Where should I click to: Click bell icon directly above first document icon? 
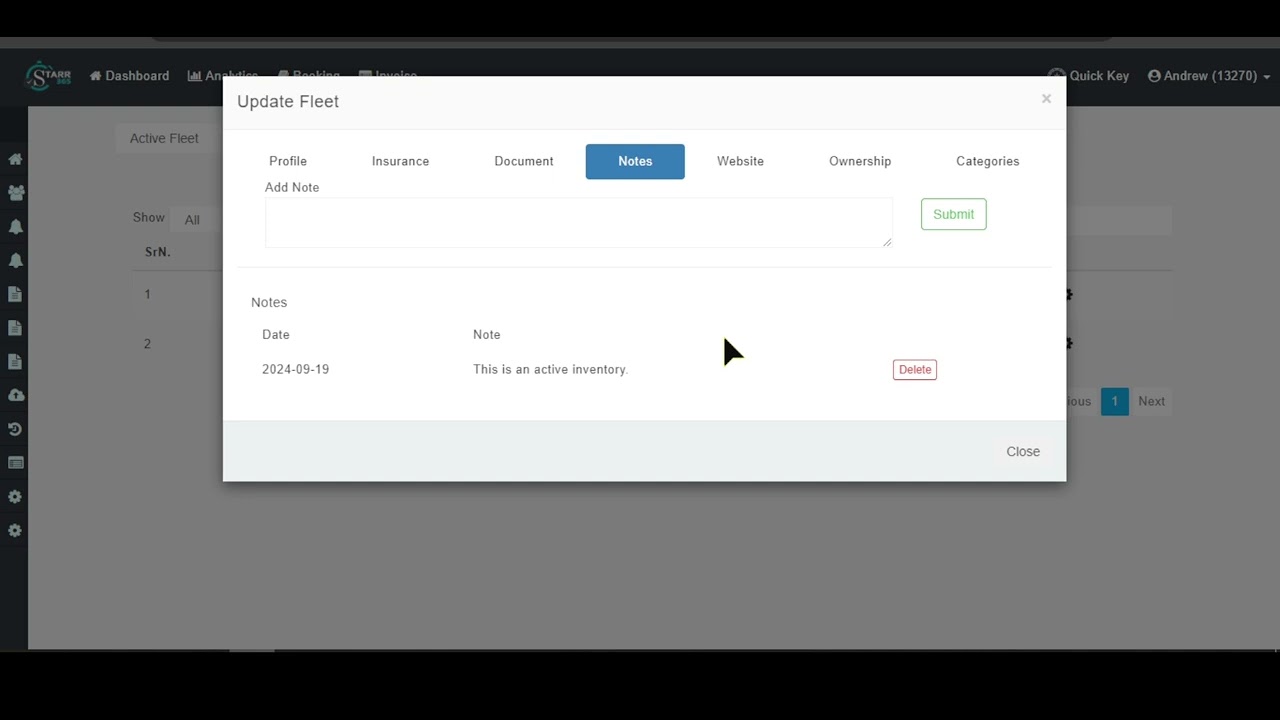point(15,261)
